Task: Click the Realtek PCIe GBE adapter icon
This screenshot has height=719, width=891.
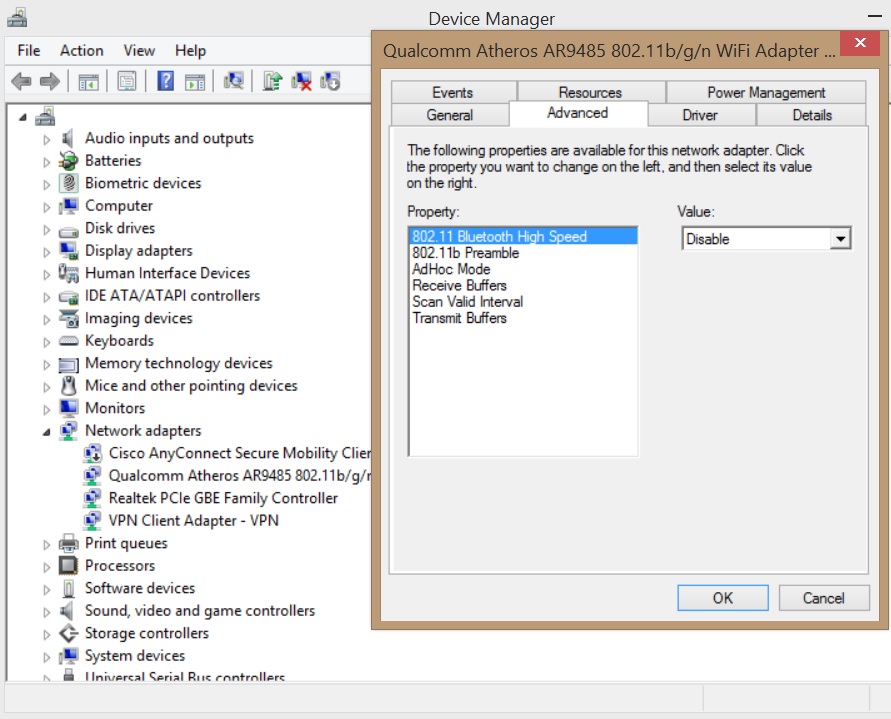Action: (92, 498)
